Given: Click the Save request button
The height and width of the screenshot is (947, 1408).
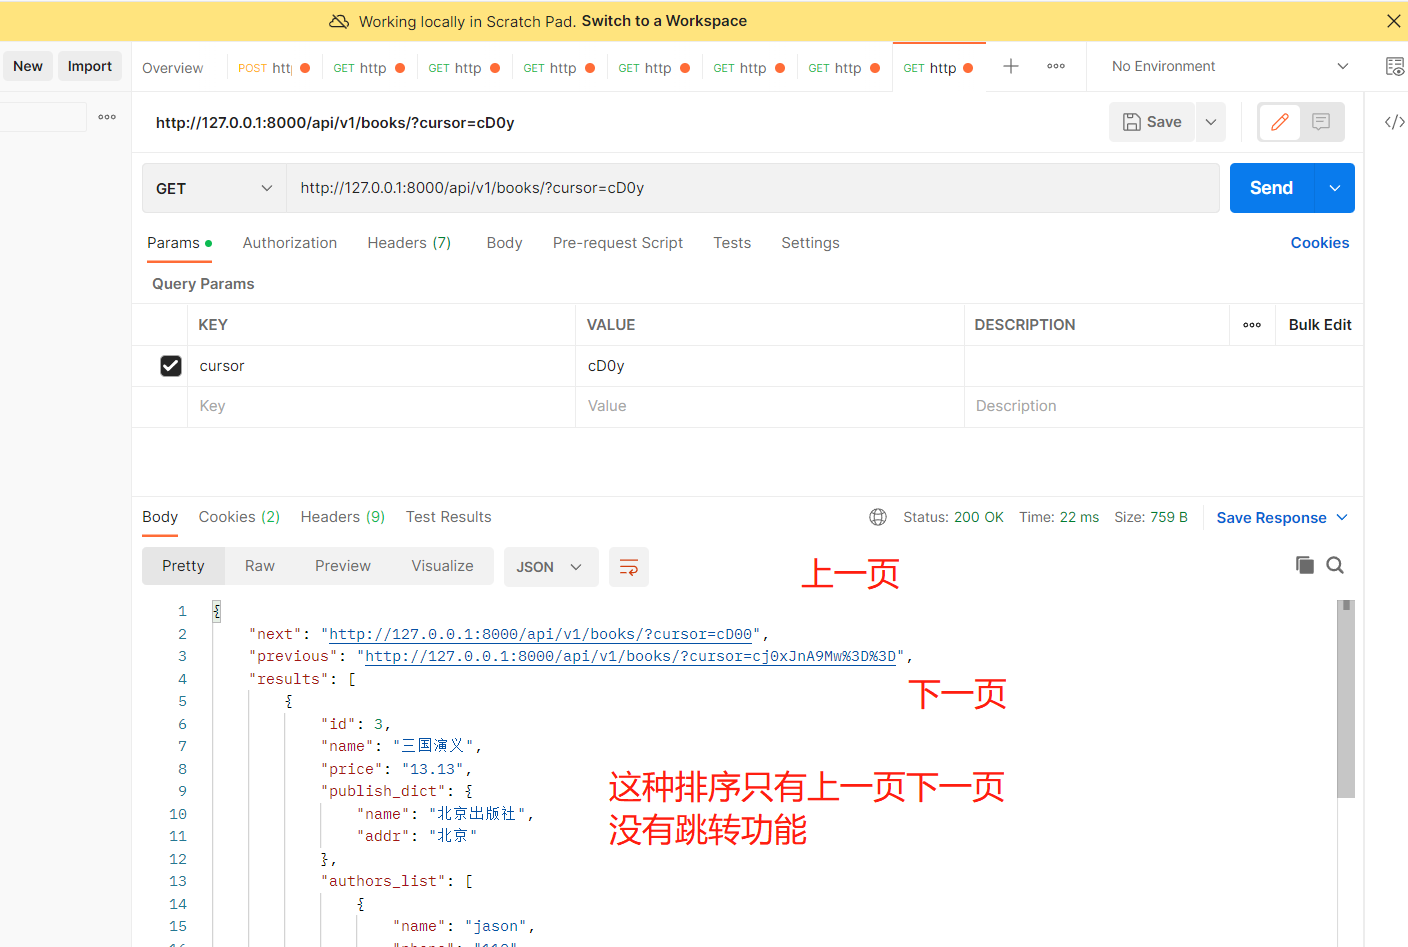Looking at the screenshot, I should pos(1152,122).
